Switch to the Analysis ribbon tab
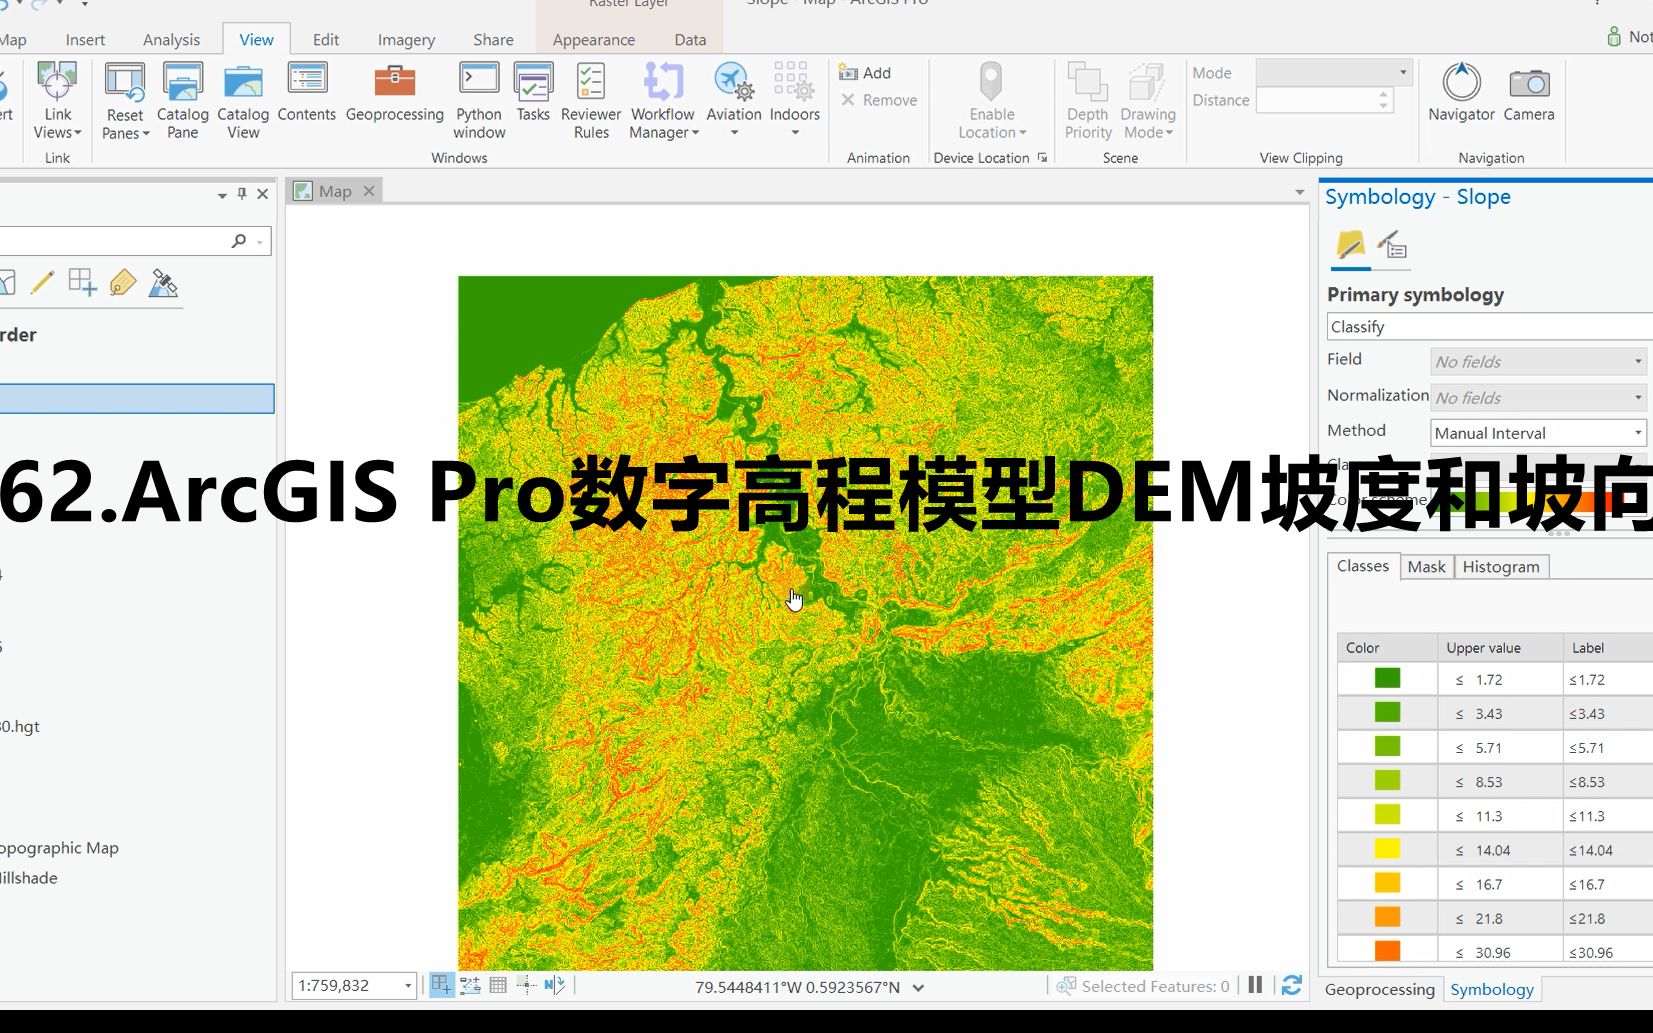Screen dimensions: 1653x1033 (171, 40)
